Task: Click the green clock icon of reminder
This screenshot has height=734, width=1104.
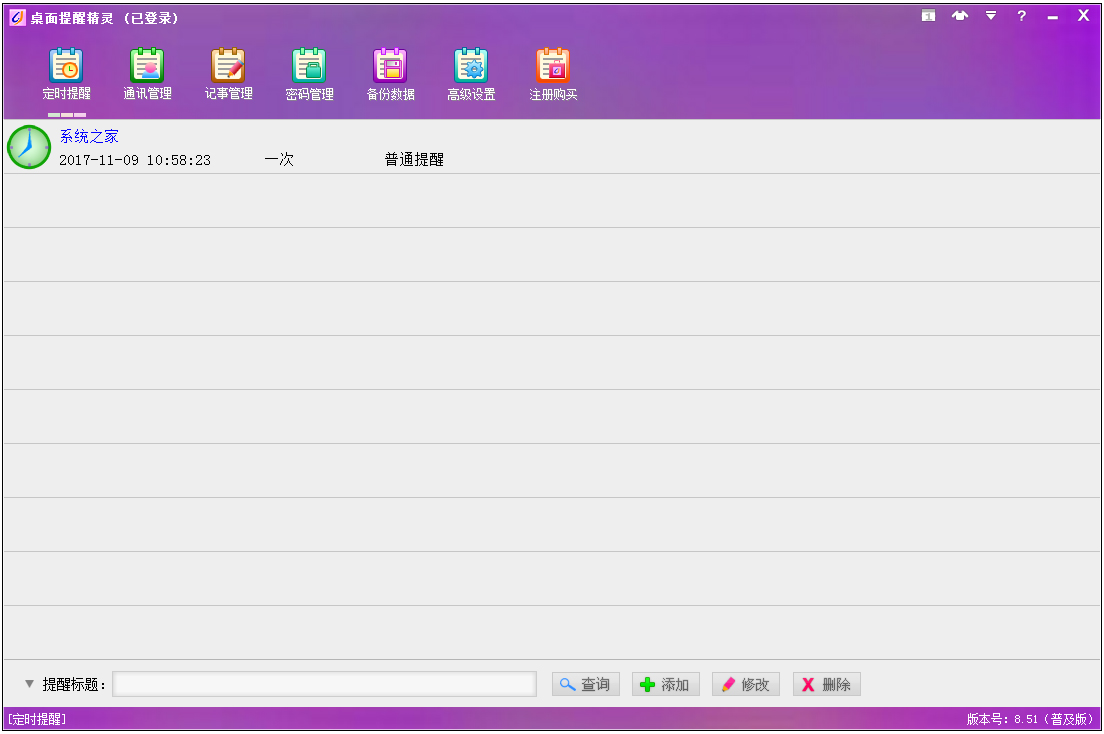Action: [x=29, y=147]
